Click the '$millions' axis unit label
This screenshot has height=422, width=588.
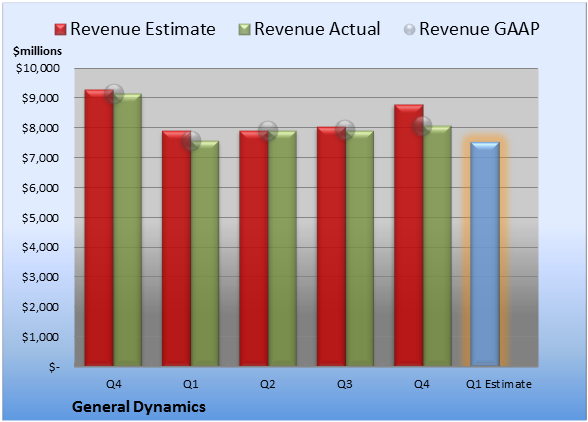37,51
